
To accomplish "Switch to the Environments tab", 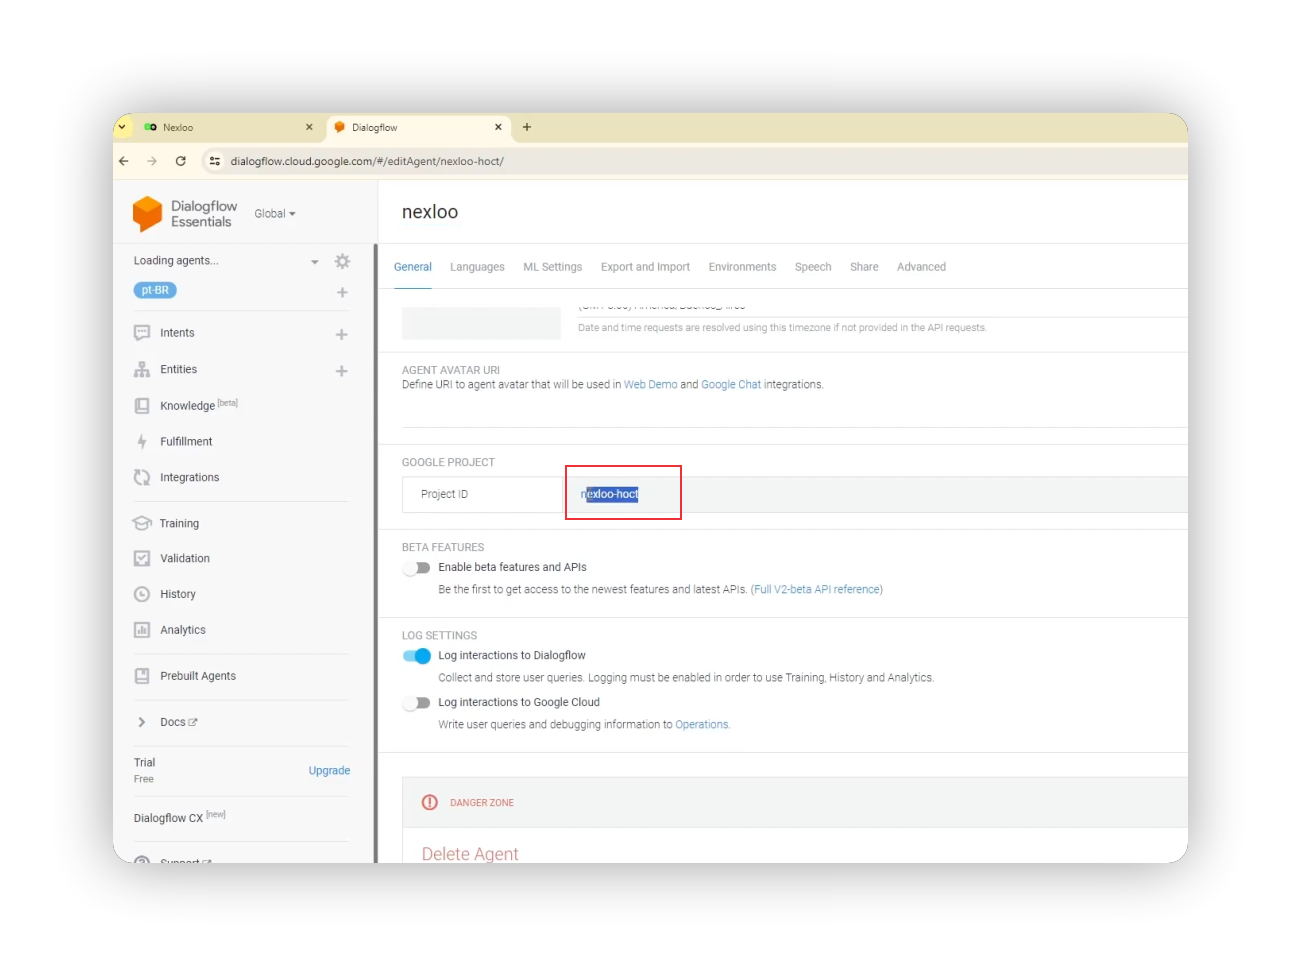I will tap(742, 267).
